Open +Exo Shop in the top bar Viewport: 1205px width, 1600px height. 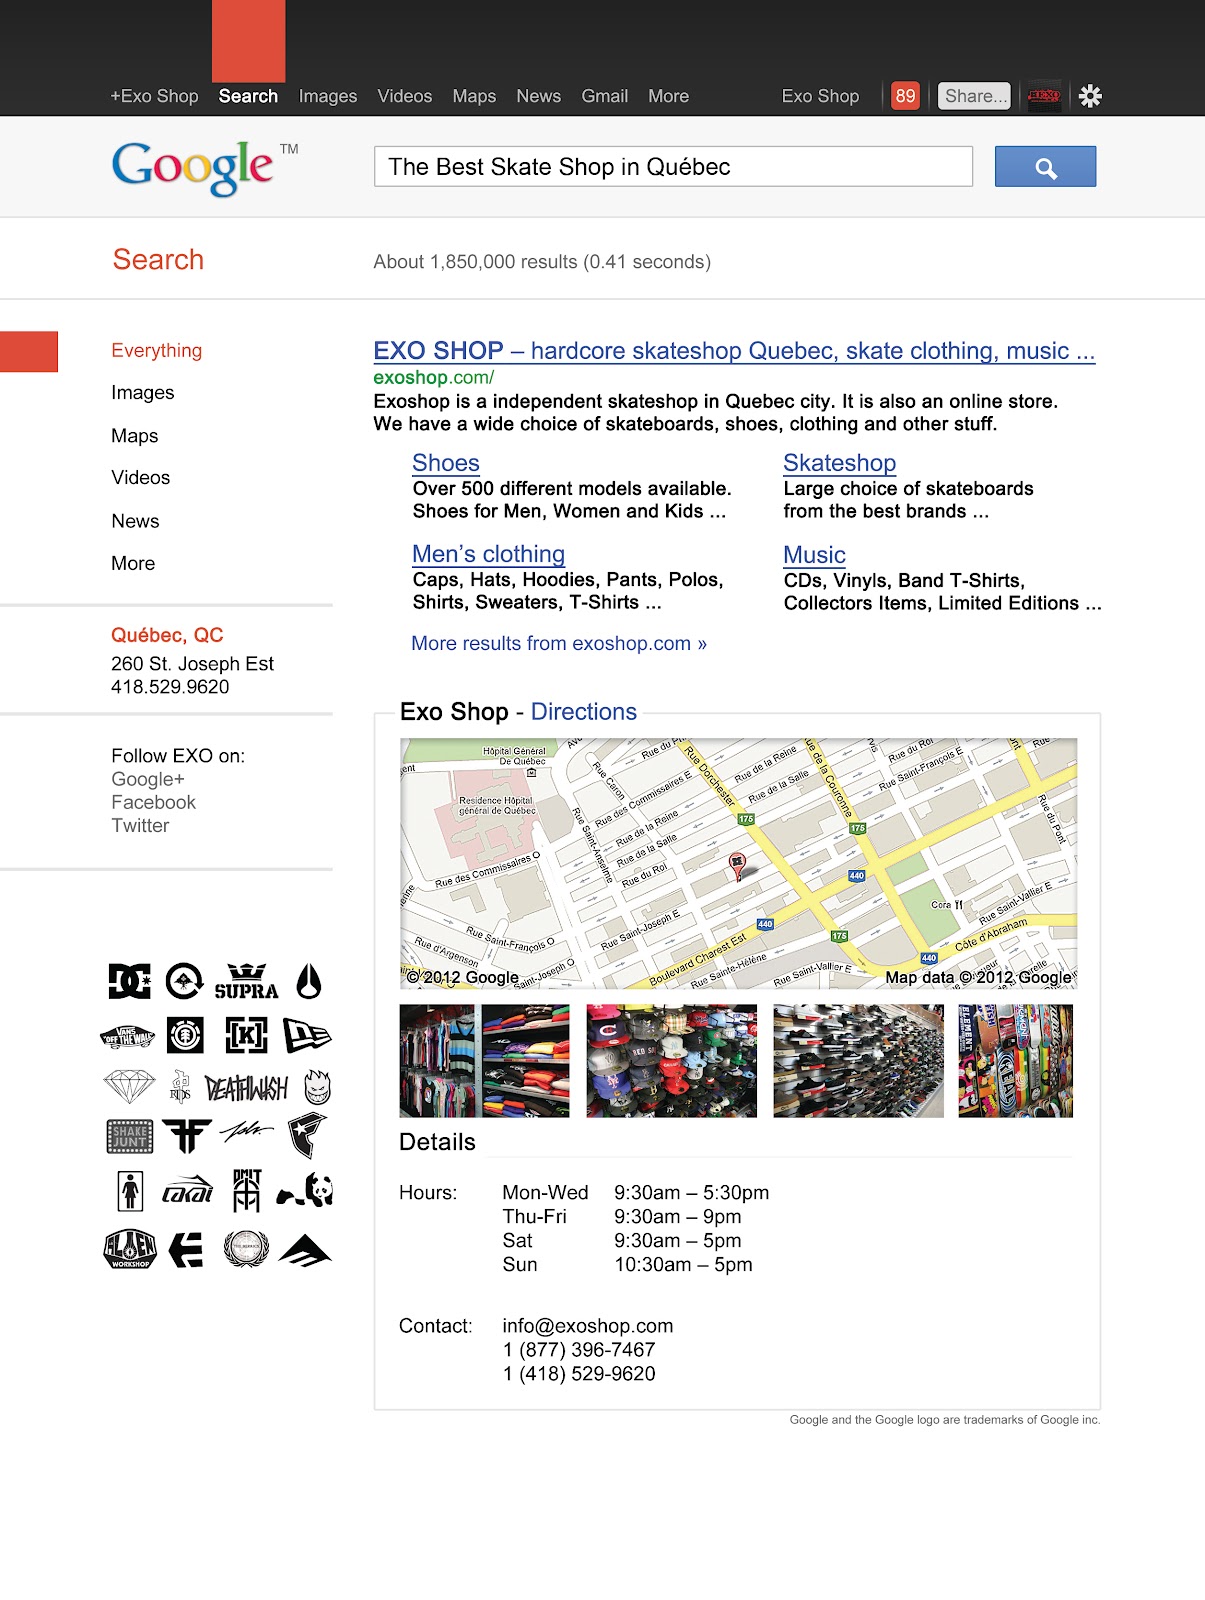point(154,96)
